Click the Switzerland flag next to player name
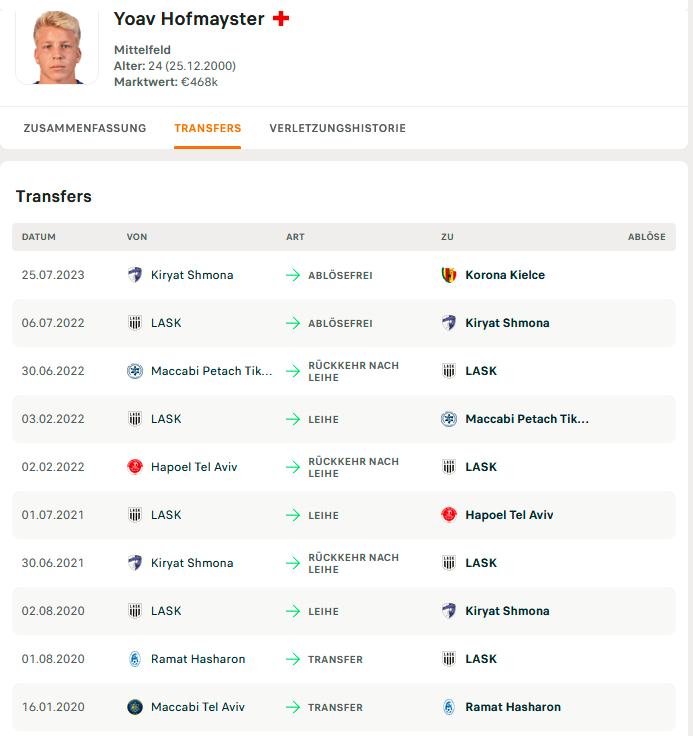693x736 pixels. 281,18
